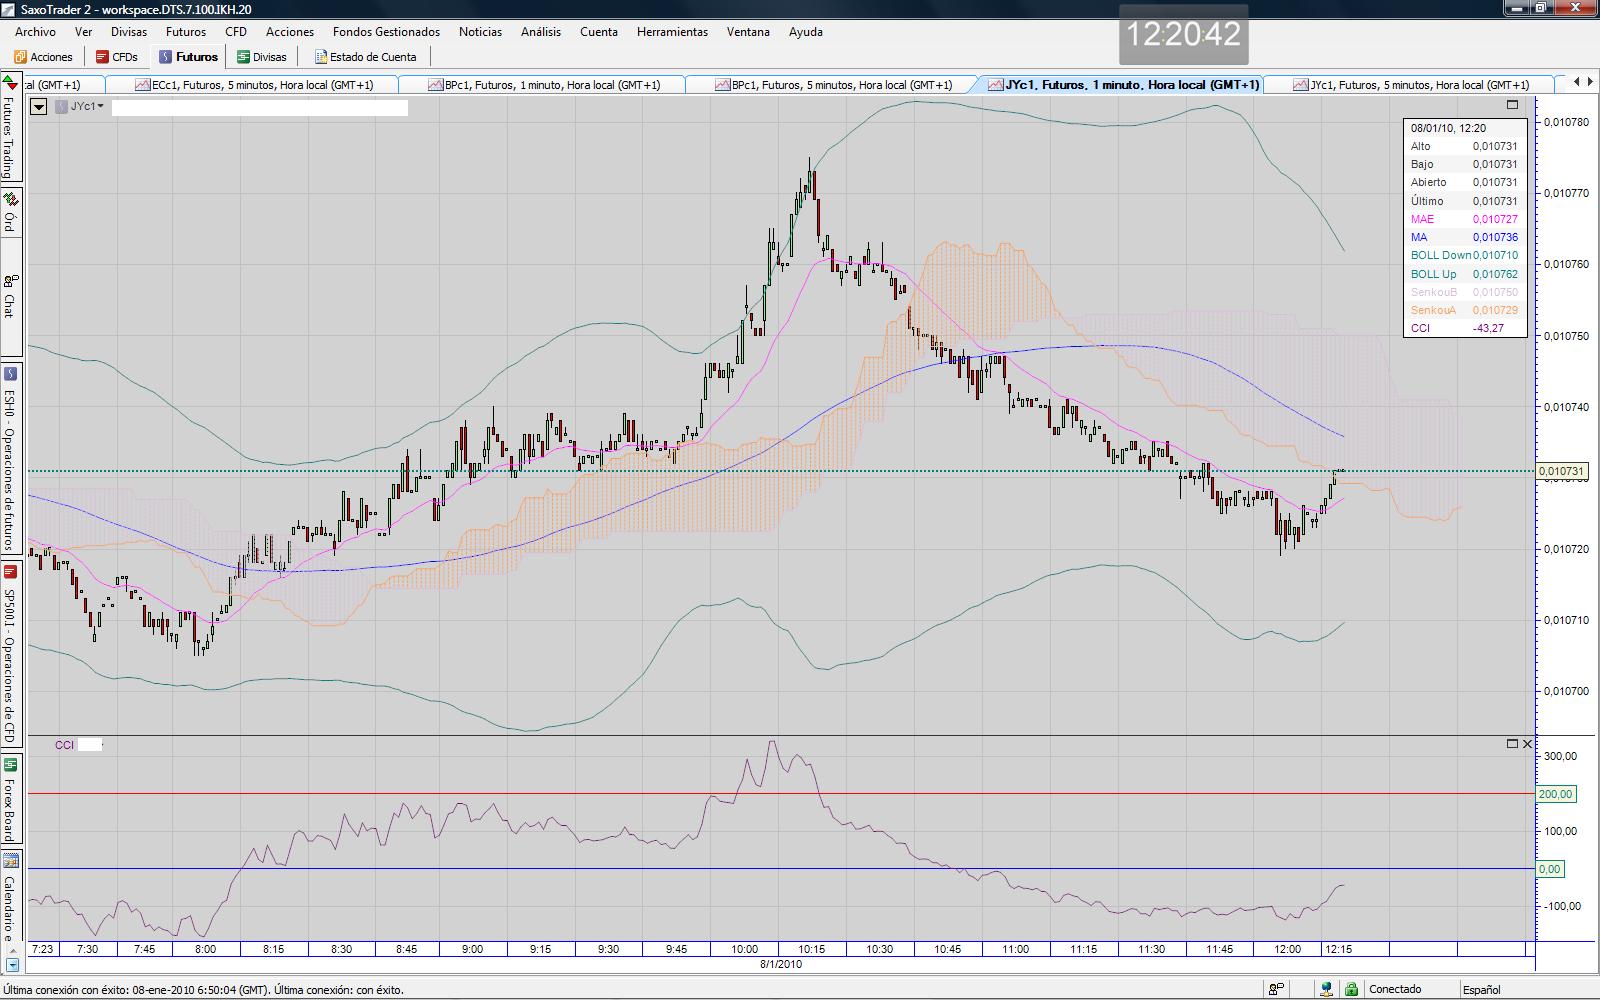Click the network globe status icon
The image size is (1600, 1000).
click(x=1325, y=989)
